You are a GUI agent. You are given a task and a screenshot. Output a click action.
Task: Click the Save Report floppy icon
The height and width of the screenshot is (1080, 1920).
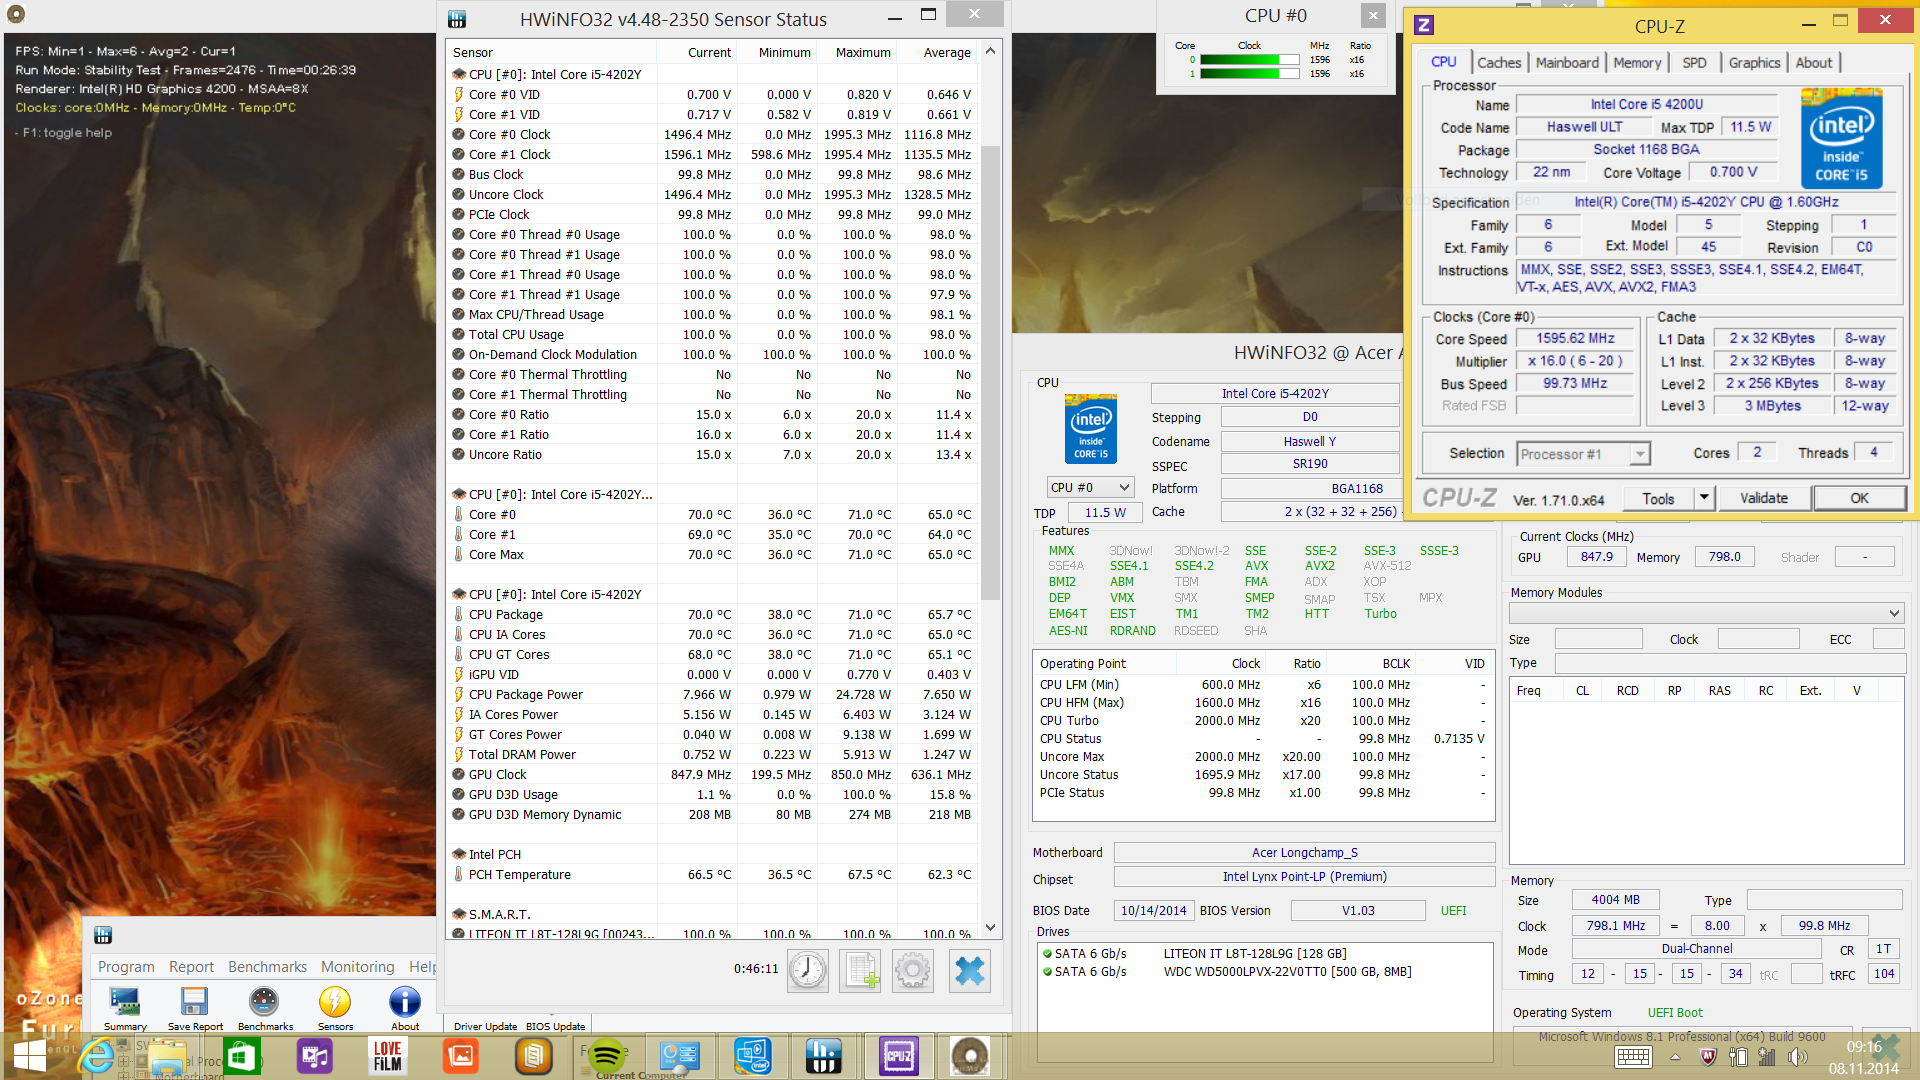pyautogui.click(x=195, y=1002)
